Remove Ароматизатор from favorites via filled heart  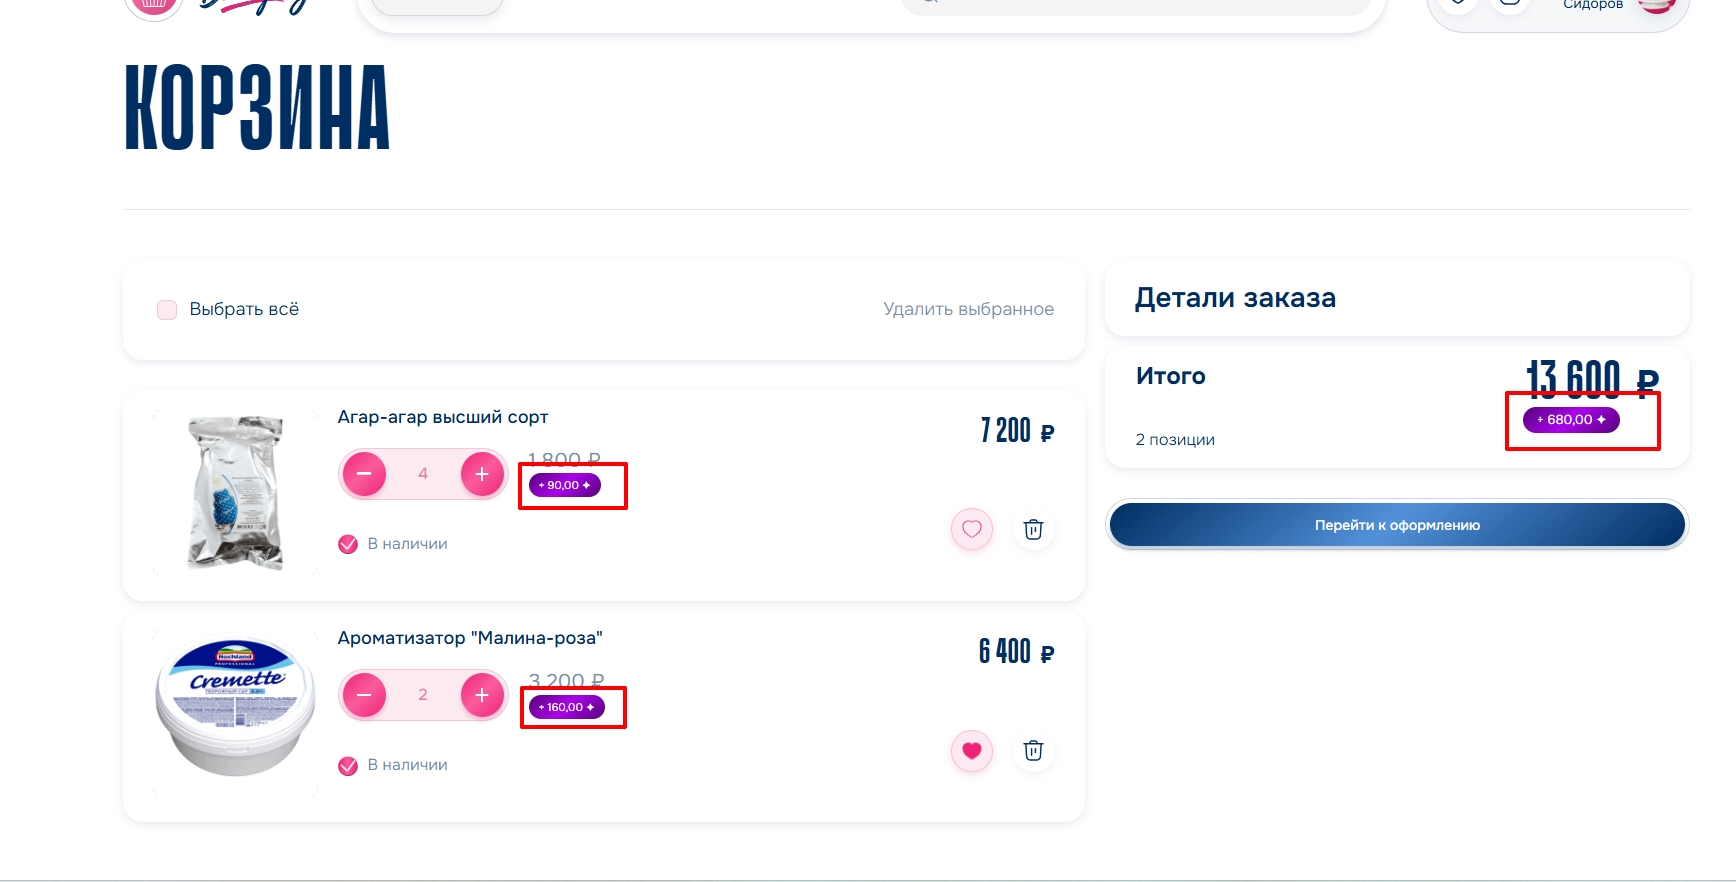pyautogui.click(x=972, y=750)
